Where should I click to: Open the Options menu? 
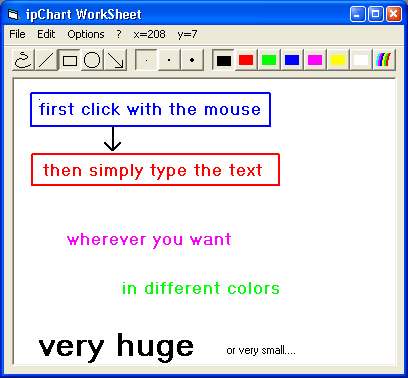click(86, 34)
